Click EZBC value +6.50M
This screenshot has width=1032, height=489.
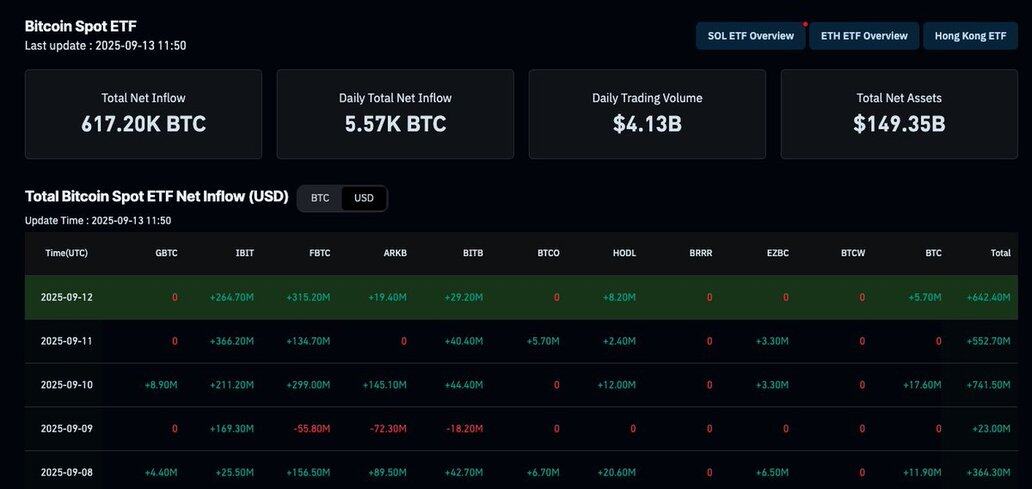point(772,473)
